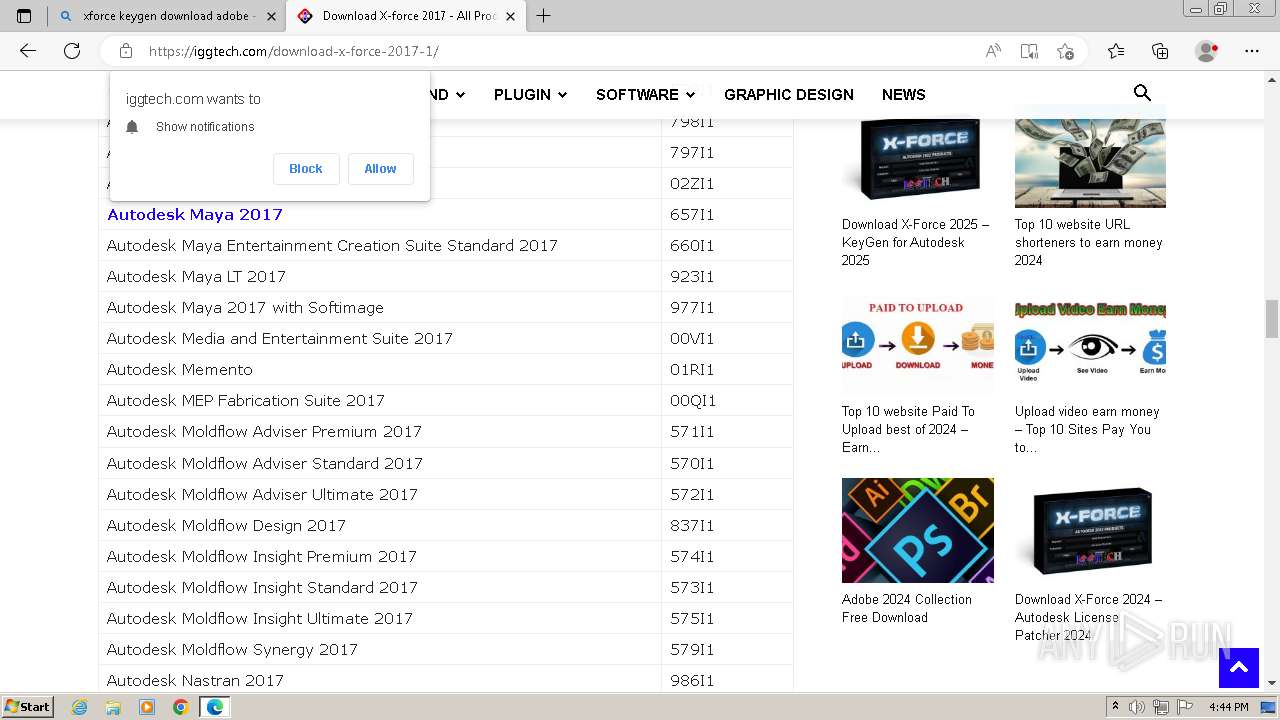Switch to xforce keygen search tab

pos(166,16)
